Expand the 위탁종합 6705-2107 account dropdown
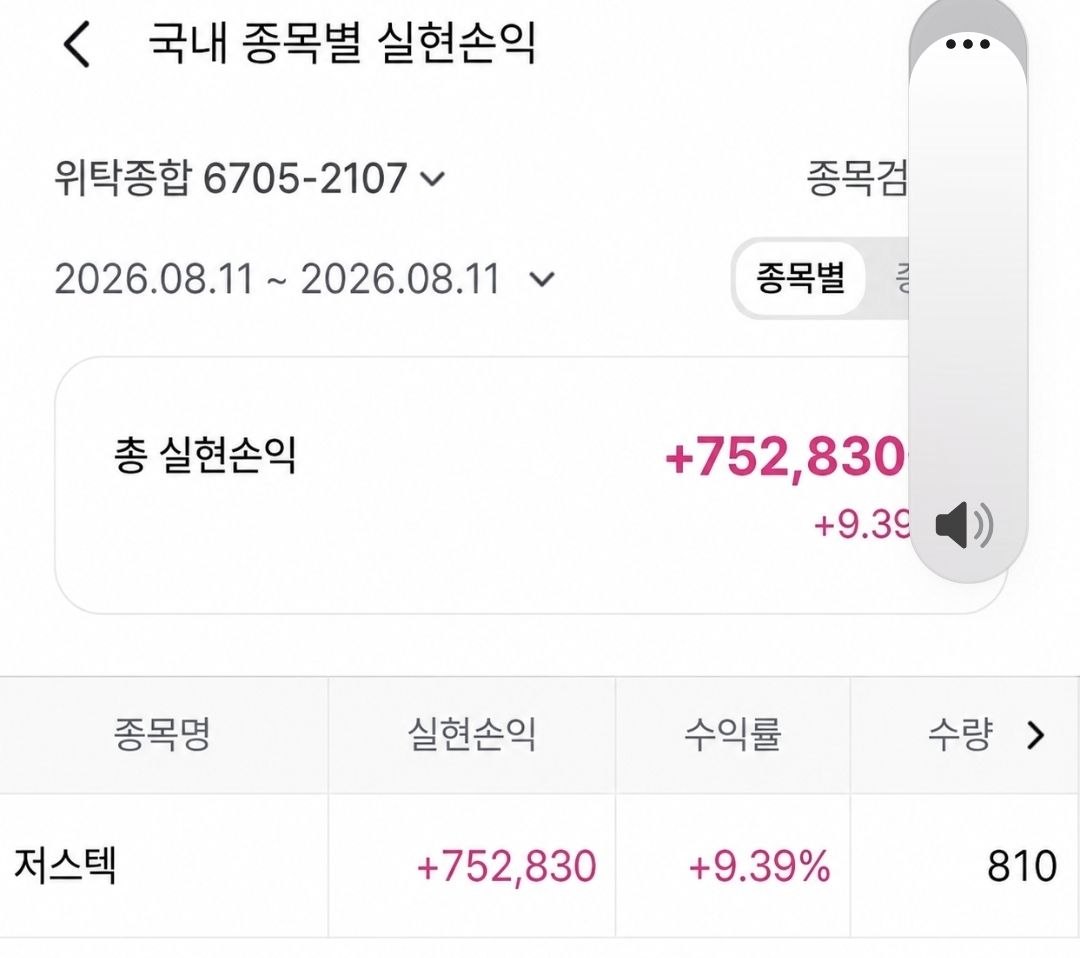Screen dimensions: 1080x958 tap(249, 178)
